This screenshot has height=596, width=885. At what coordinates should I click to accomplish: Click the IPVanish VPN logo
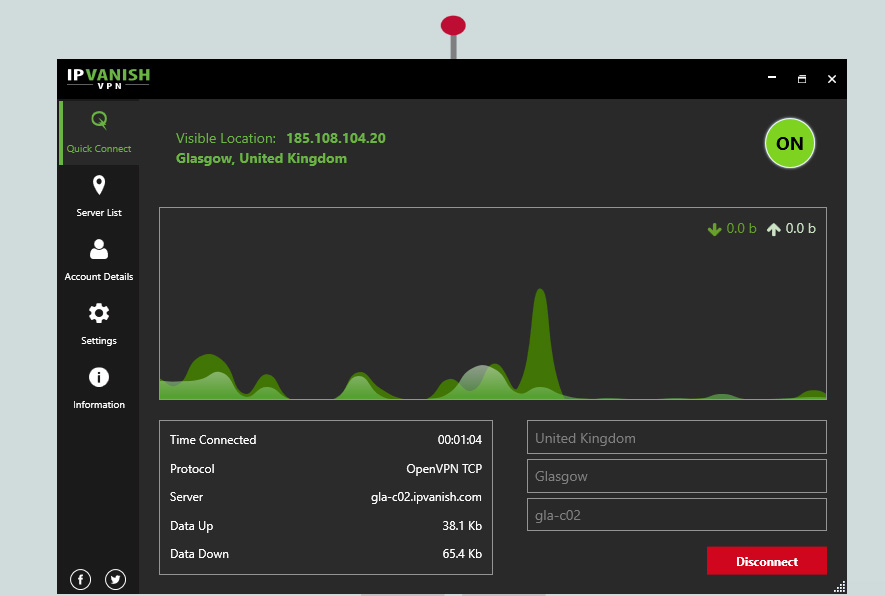tap(108, 78)
